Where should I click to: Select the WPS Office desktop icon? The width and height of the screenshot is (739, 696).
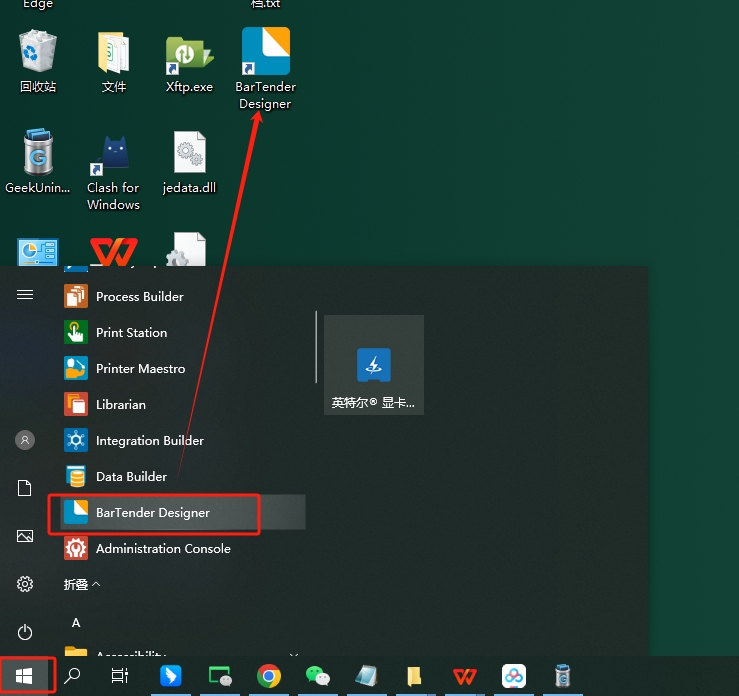click(x=114, y=251)
